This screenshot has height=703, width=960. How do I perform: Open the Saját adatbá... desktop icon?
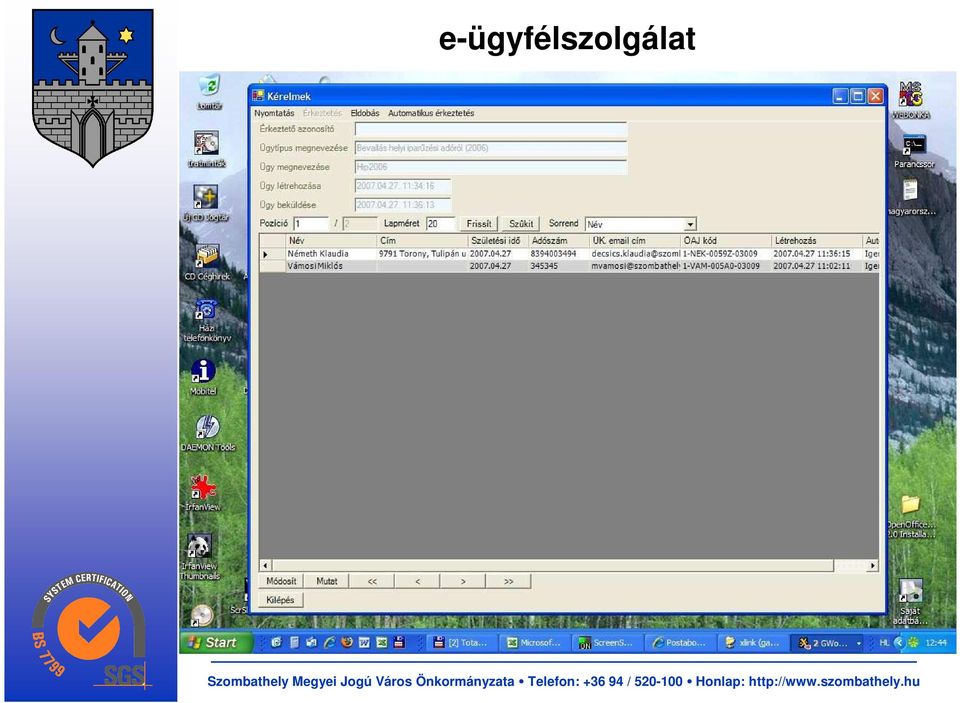coord(910,601)
